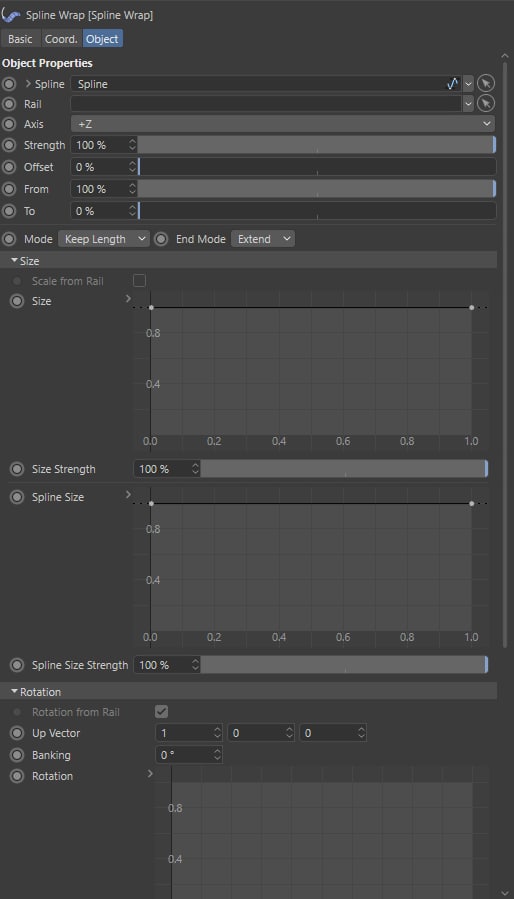Viewport: 514px width, 899px height.
Task: Click the Offset slider bar
Action: (317, 167)
